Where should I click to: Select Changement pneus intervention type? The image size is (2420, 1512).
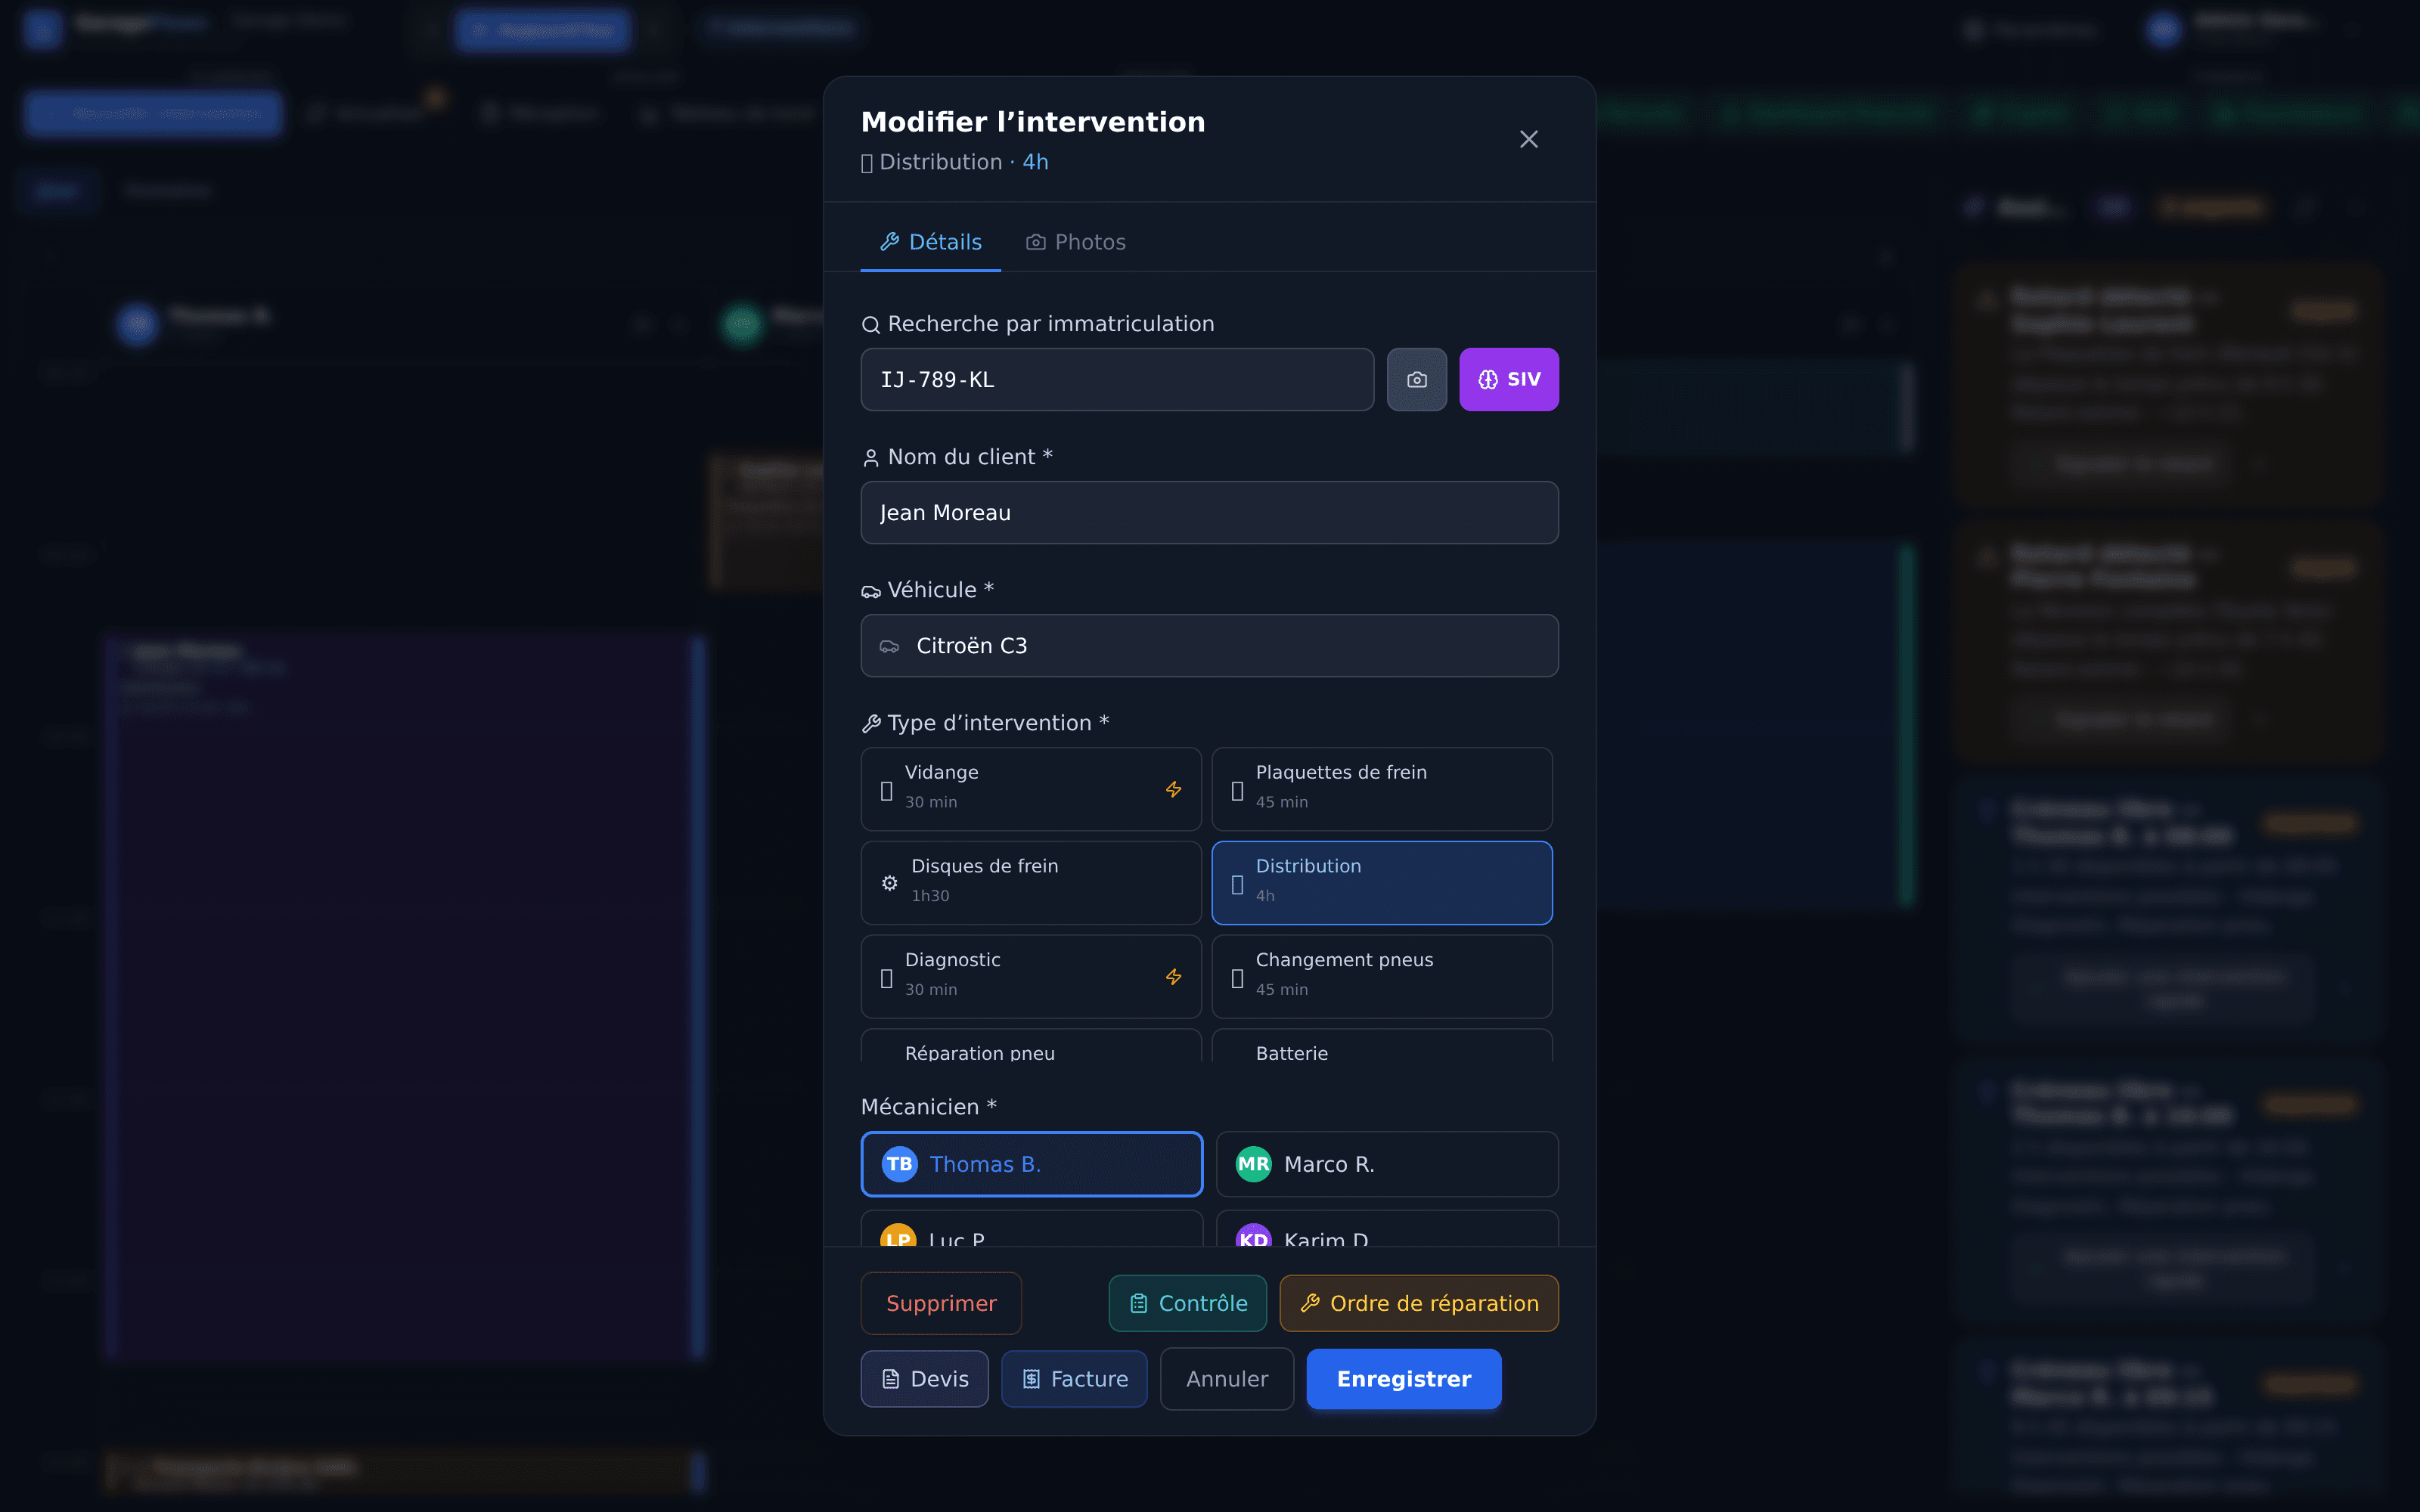click(x=1381, y=976)
